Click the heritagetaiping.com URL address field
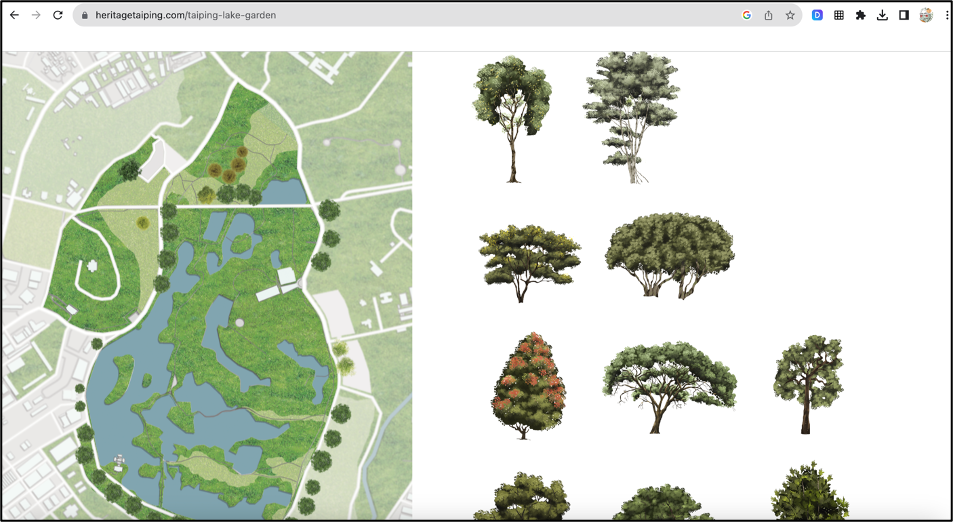 [x=400, y=16]
